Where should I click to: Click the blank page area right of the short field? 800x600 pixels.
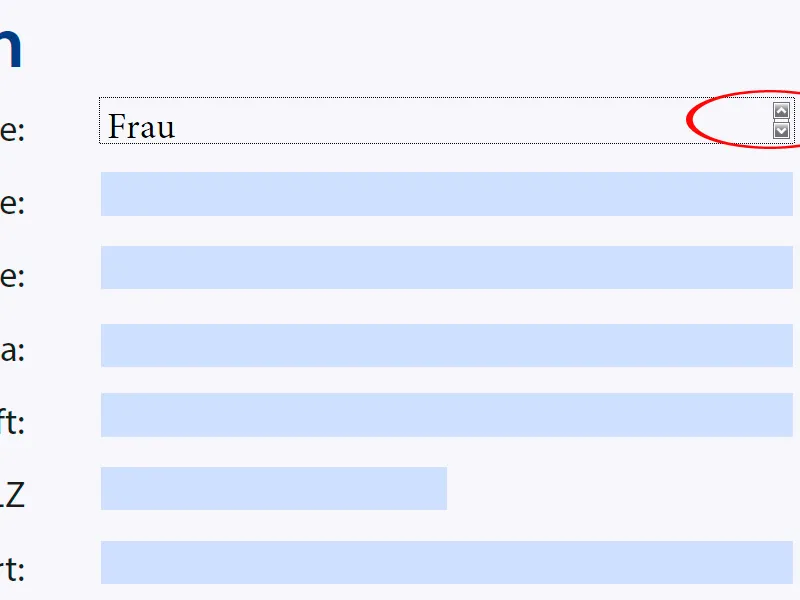(620, 488)
